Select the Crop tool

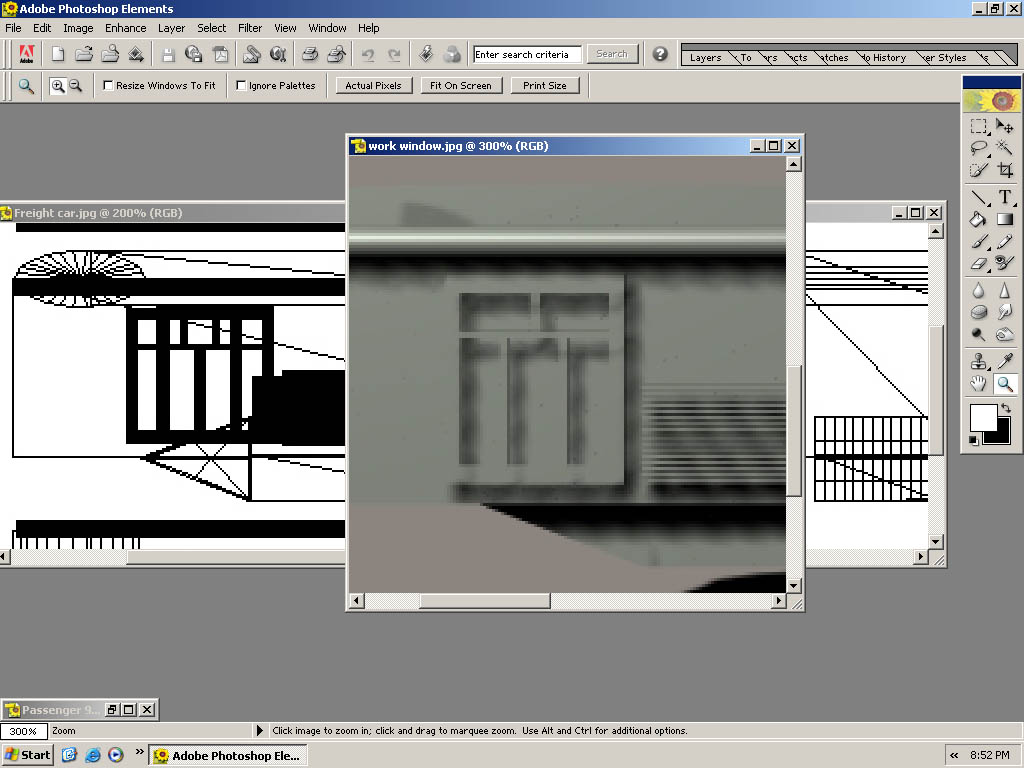1005,171
